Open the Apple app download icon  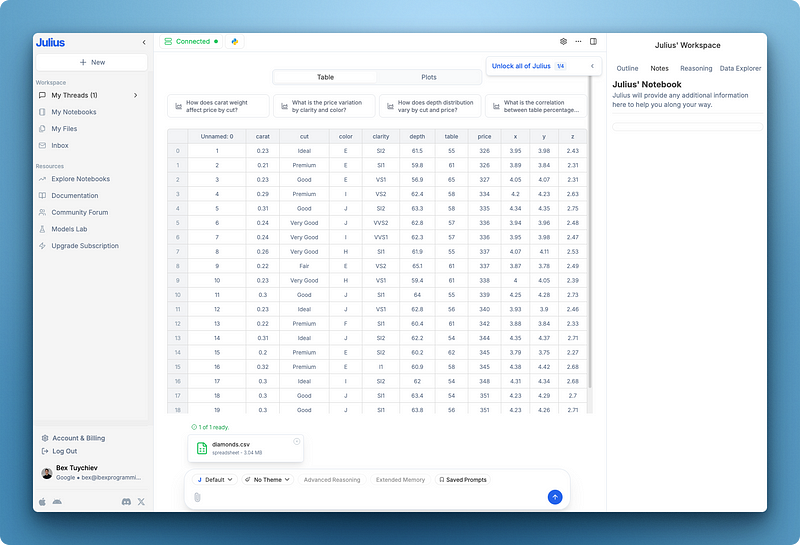[42, 502]
